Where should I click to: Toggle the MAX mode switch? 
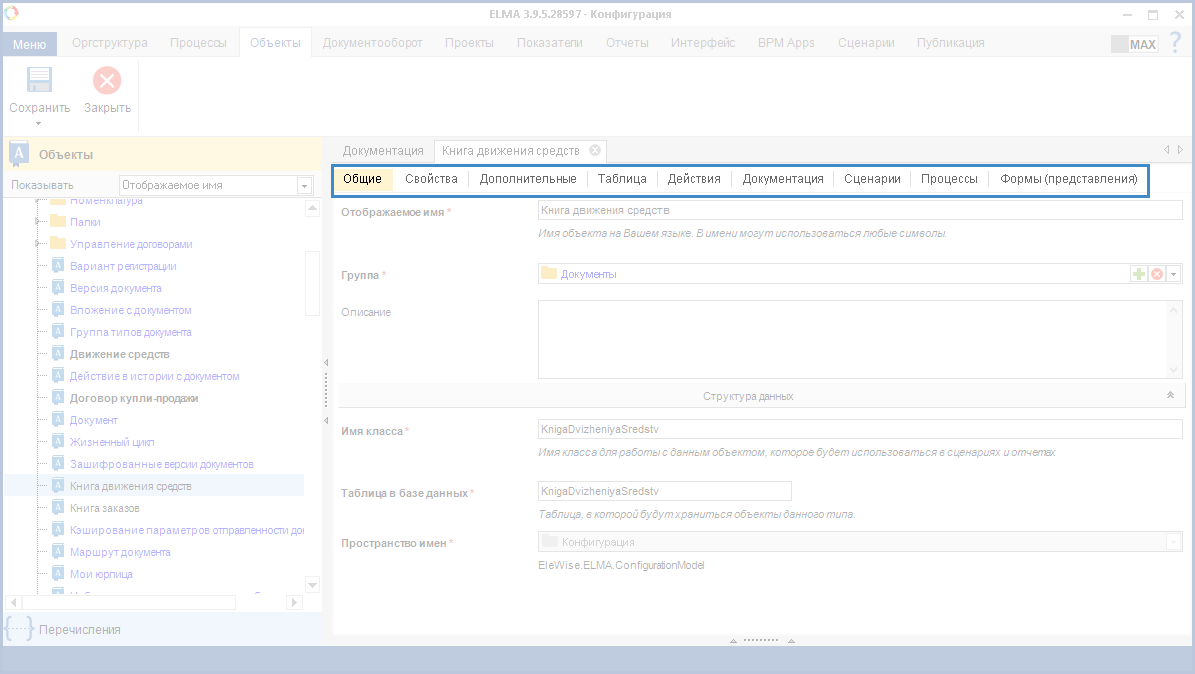[1134, 44]
